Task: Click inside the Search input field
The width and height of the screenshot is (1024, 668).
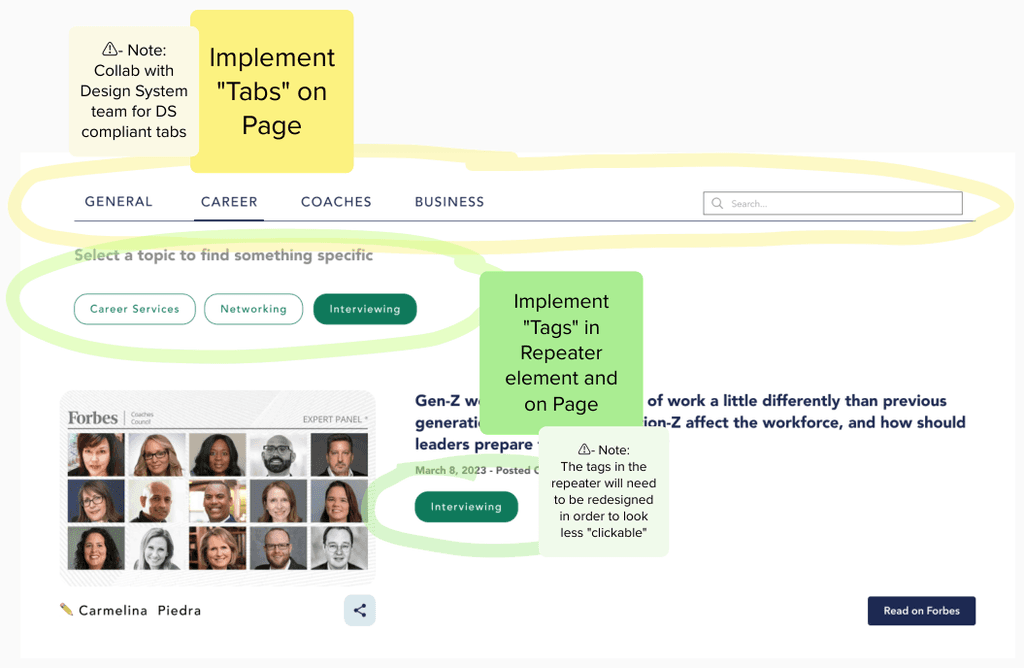Action: [840, 203]
